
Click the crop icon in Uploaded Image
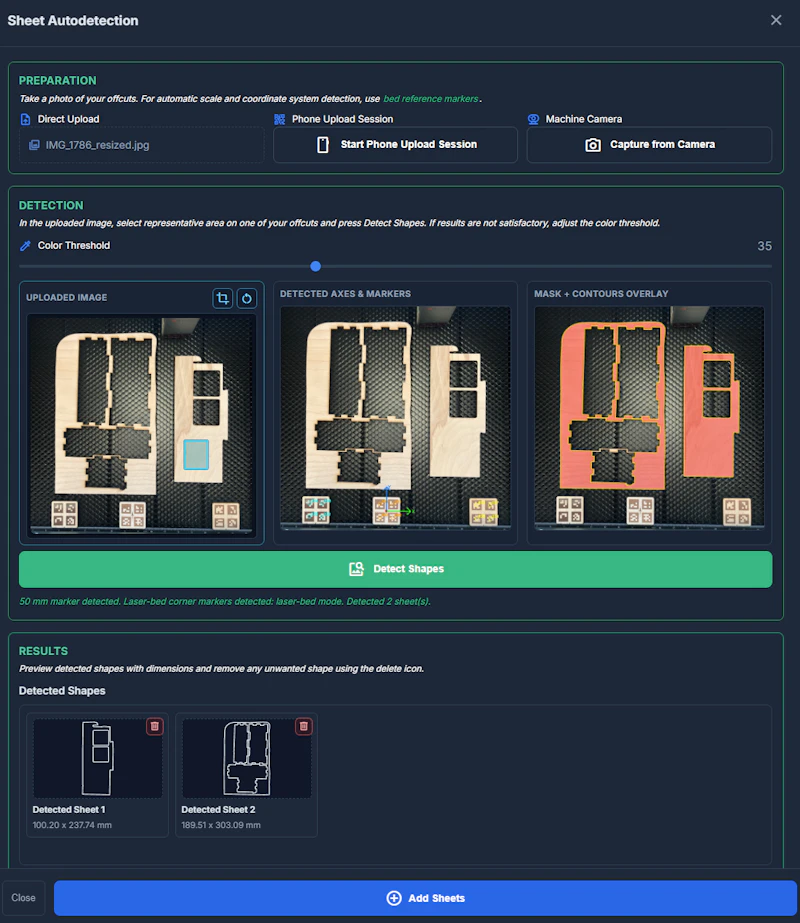point(223,298)
